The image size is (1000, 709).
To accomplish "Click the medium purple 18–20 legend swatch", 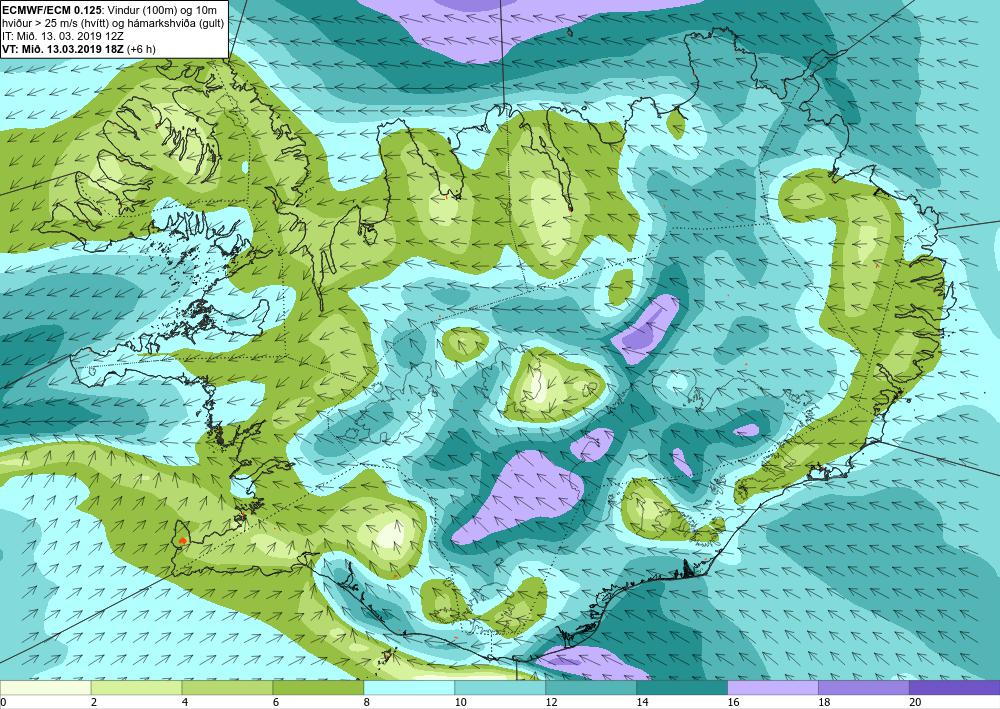I will pos(864,688).
